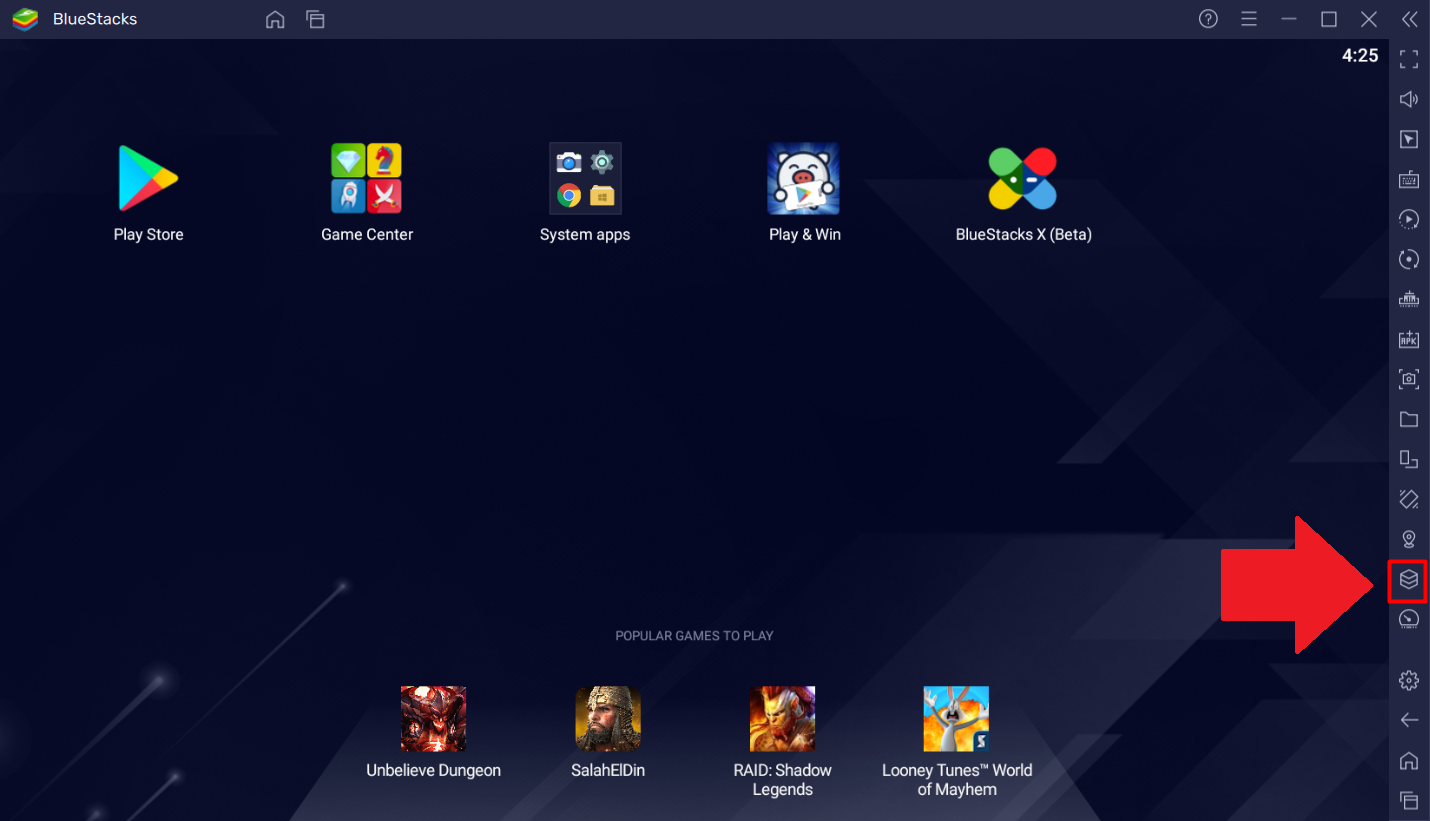The height and width of the screenshot is (821, 1430).
Task: Open the set location icon
Action: (x=1409, y=539)
